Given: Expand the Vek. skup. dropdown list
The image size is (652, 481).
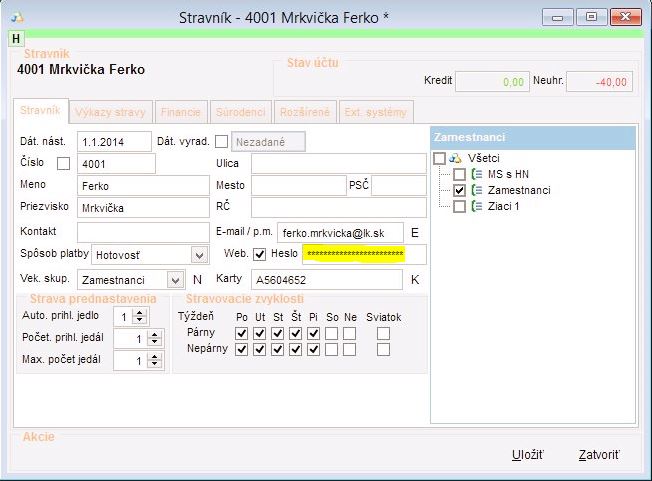Looking at the screenshot, I should click(x=176, y=280).
